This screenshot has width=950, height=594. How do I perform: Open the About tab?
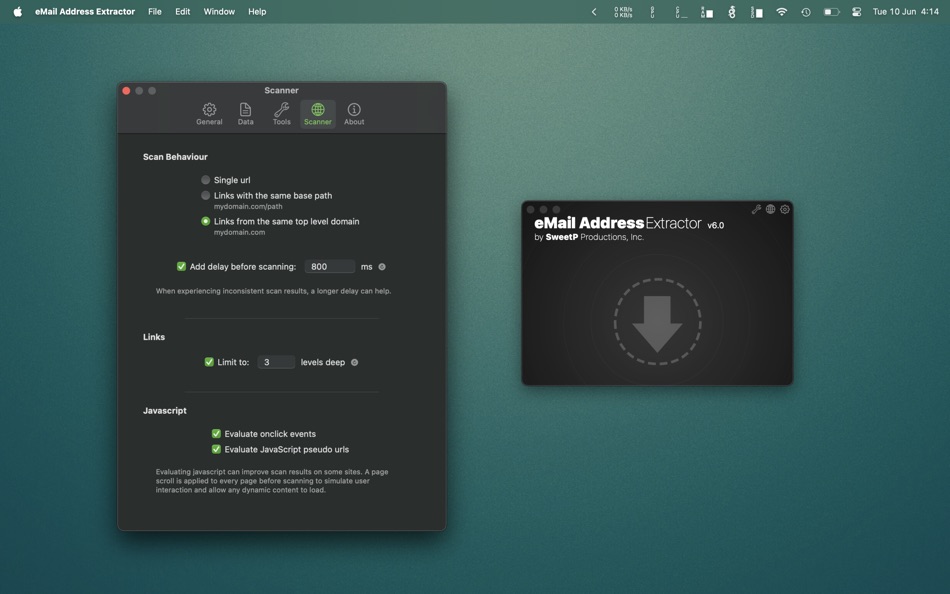(354, 114)
